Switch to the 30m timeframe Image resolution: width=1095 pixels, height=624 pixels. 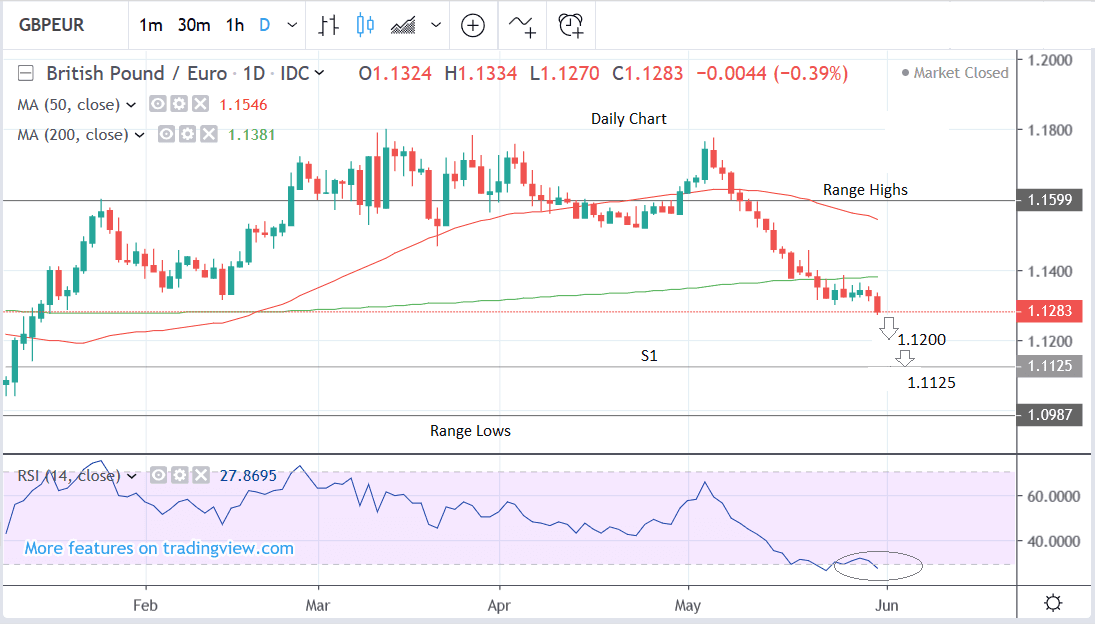point(193,25)
